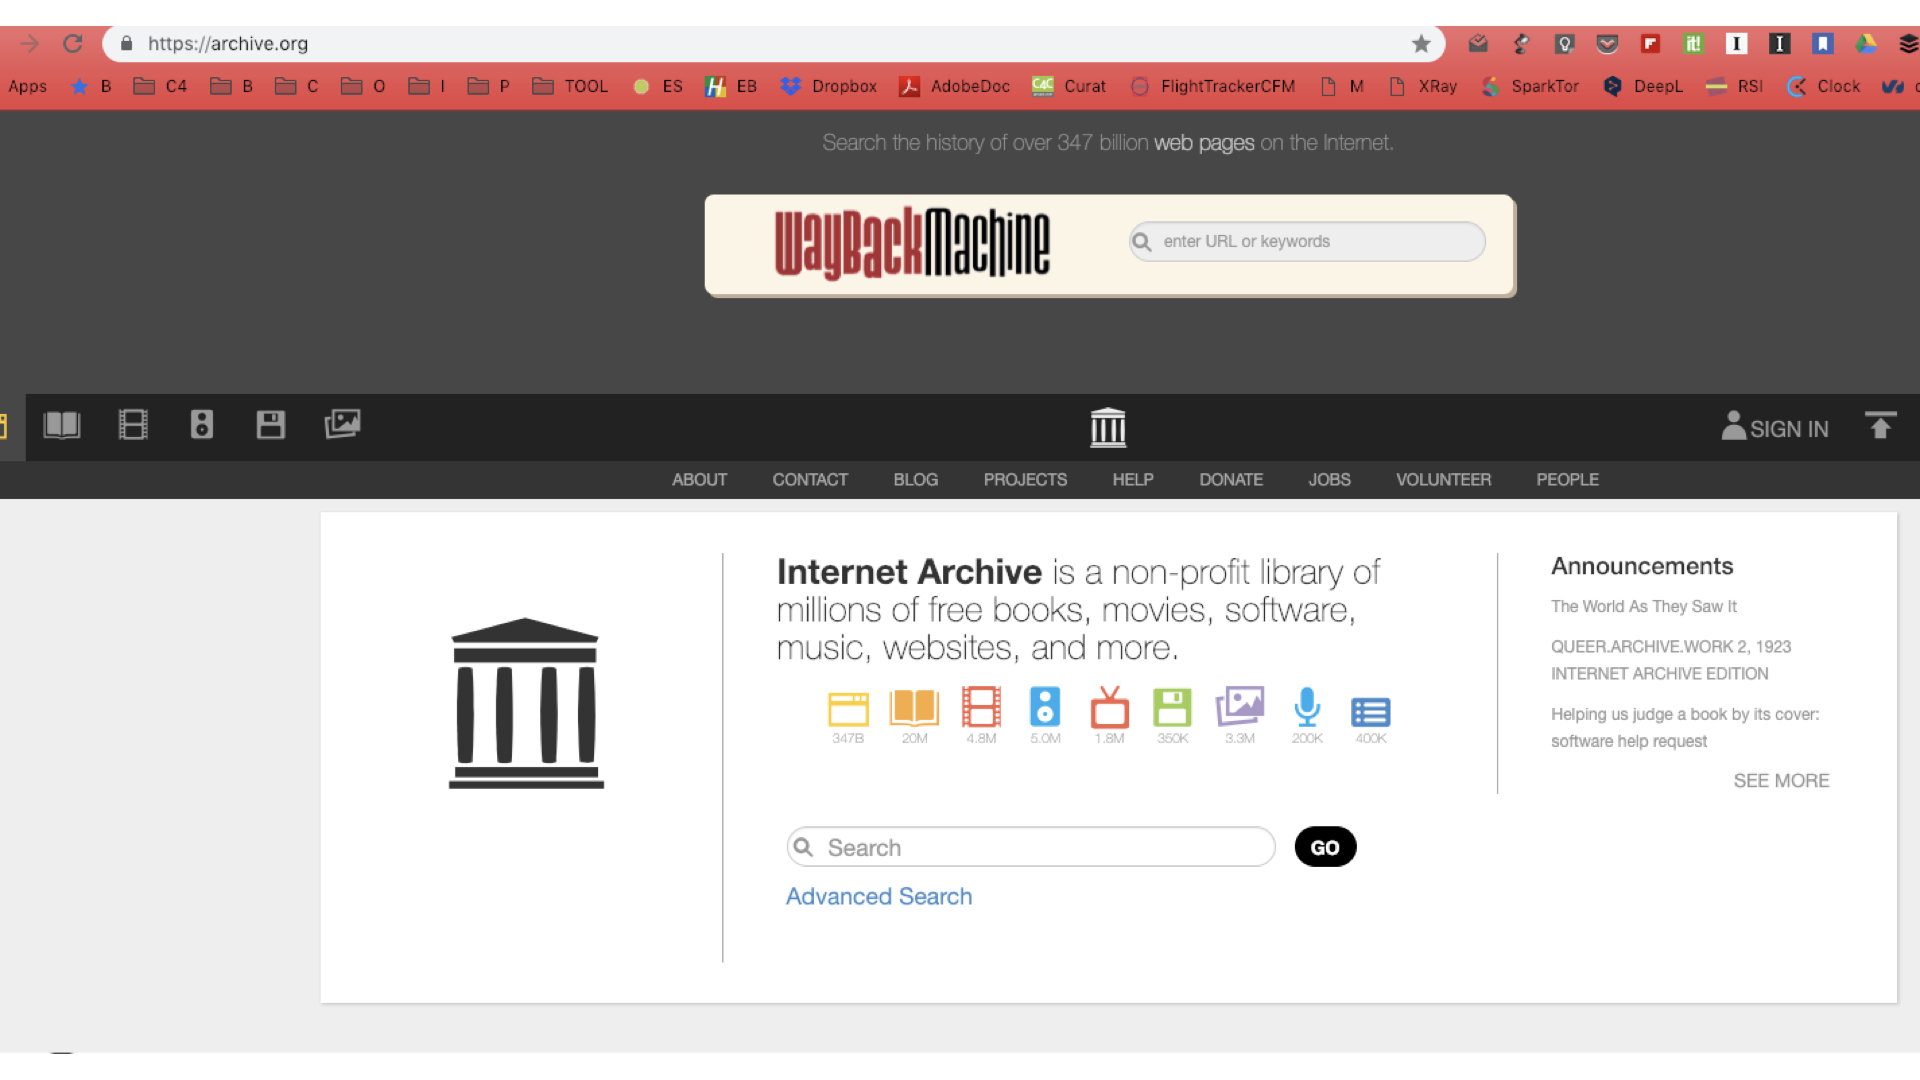Open the purple Images 3.3M icon
The image size is (1920, 1080).
coord(1240,707)
